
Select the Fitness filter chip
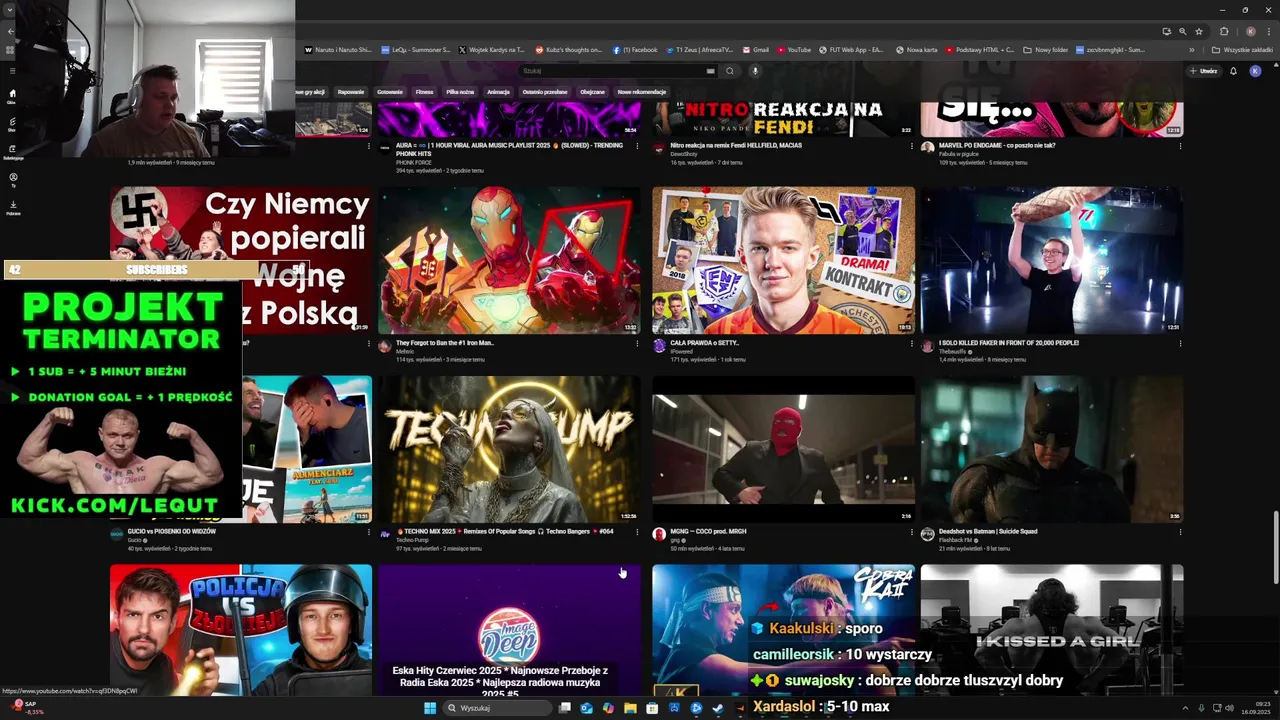click(x=425, y=92)
